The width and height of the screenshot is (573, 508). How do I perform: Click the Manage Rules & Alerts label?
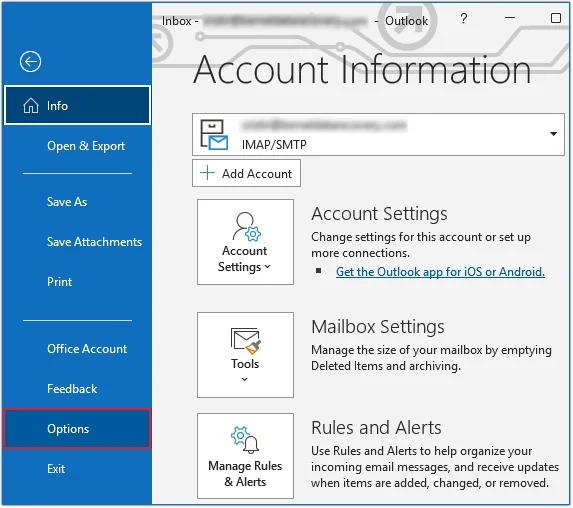(x=245, y=474)
